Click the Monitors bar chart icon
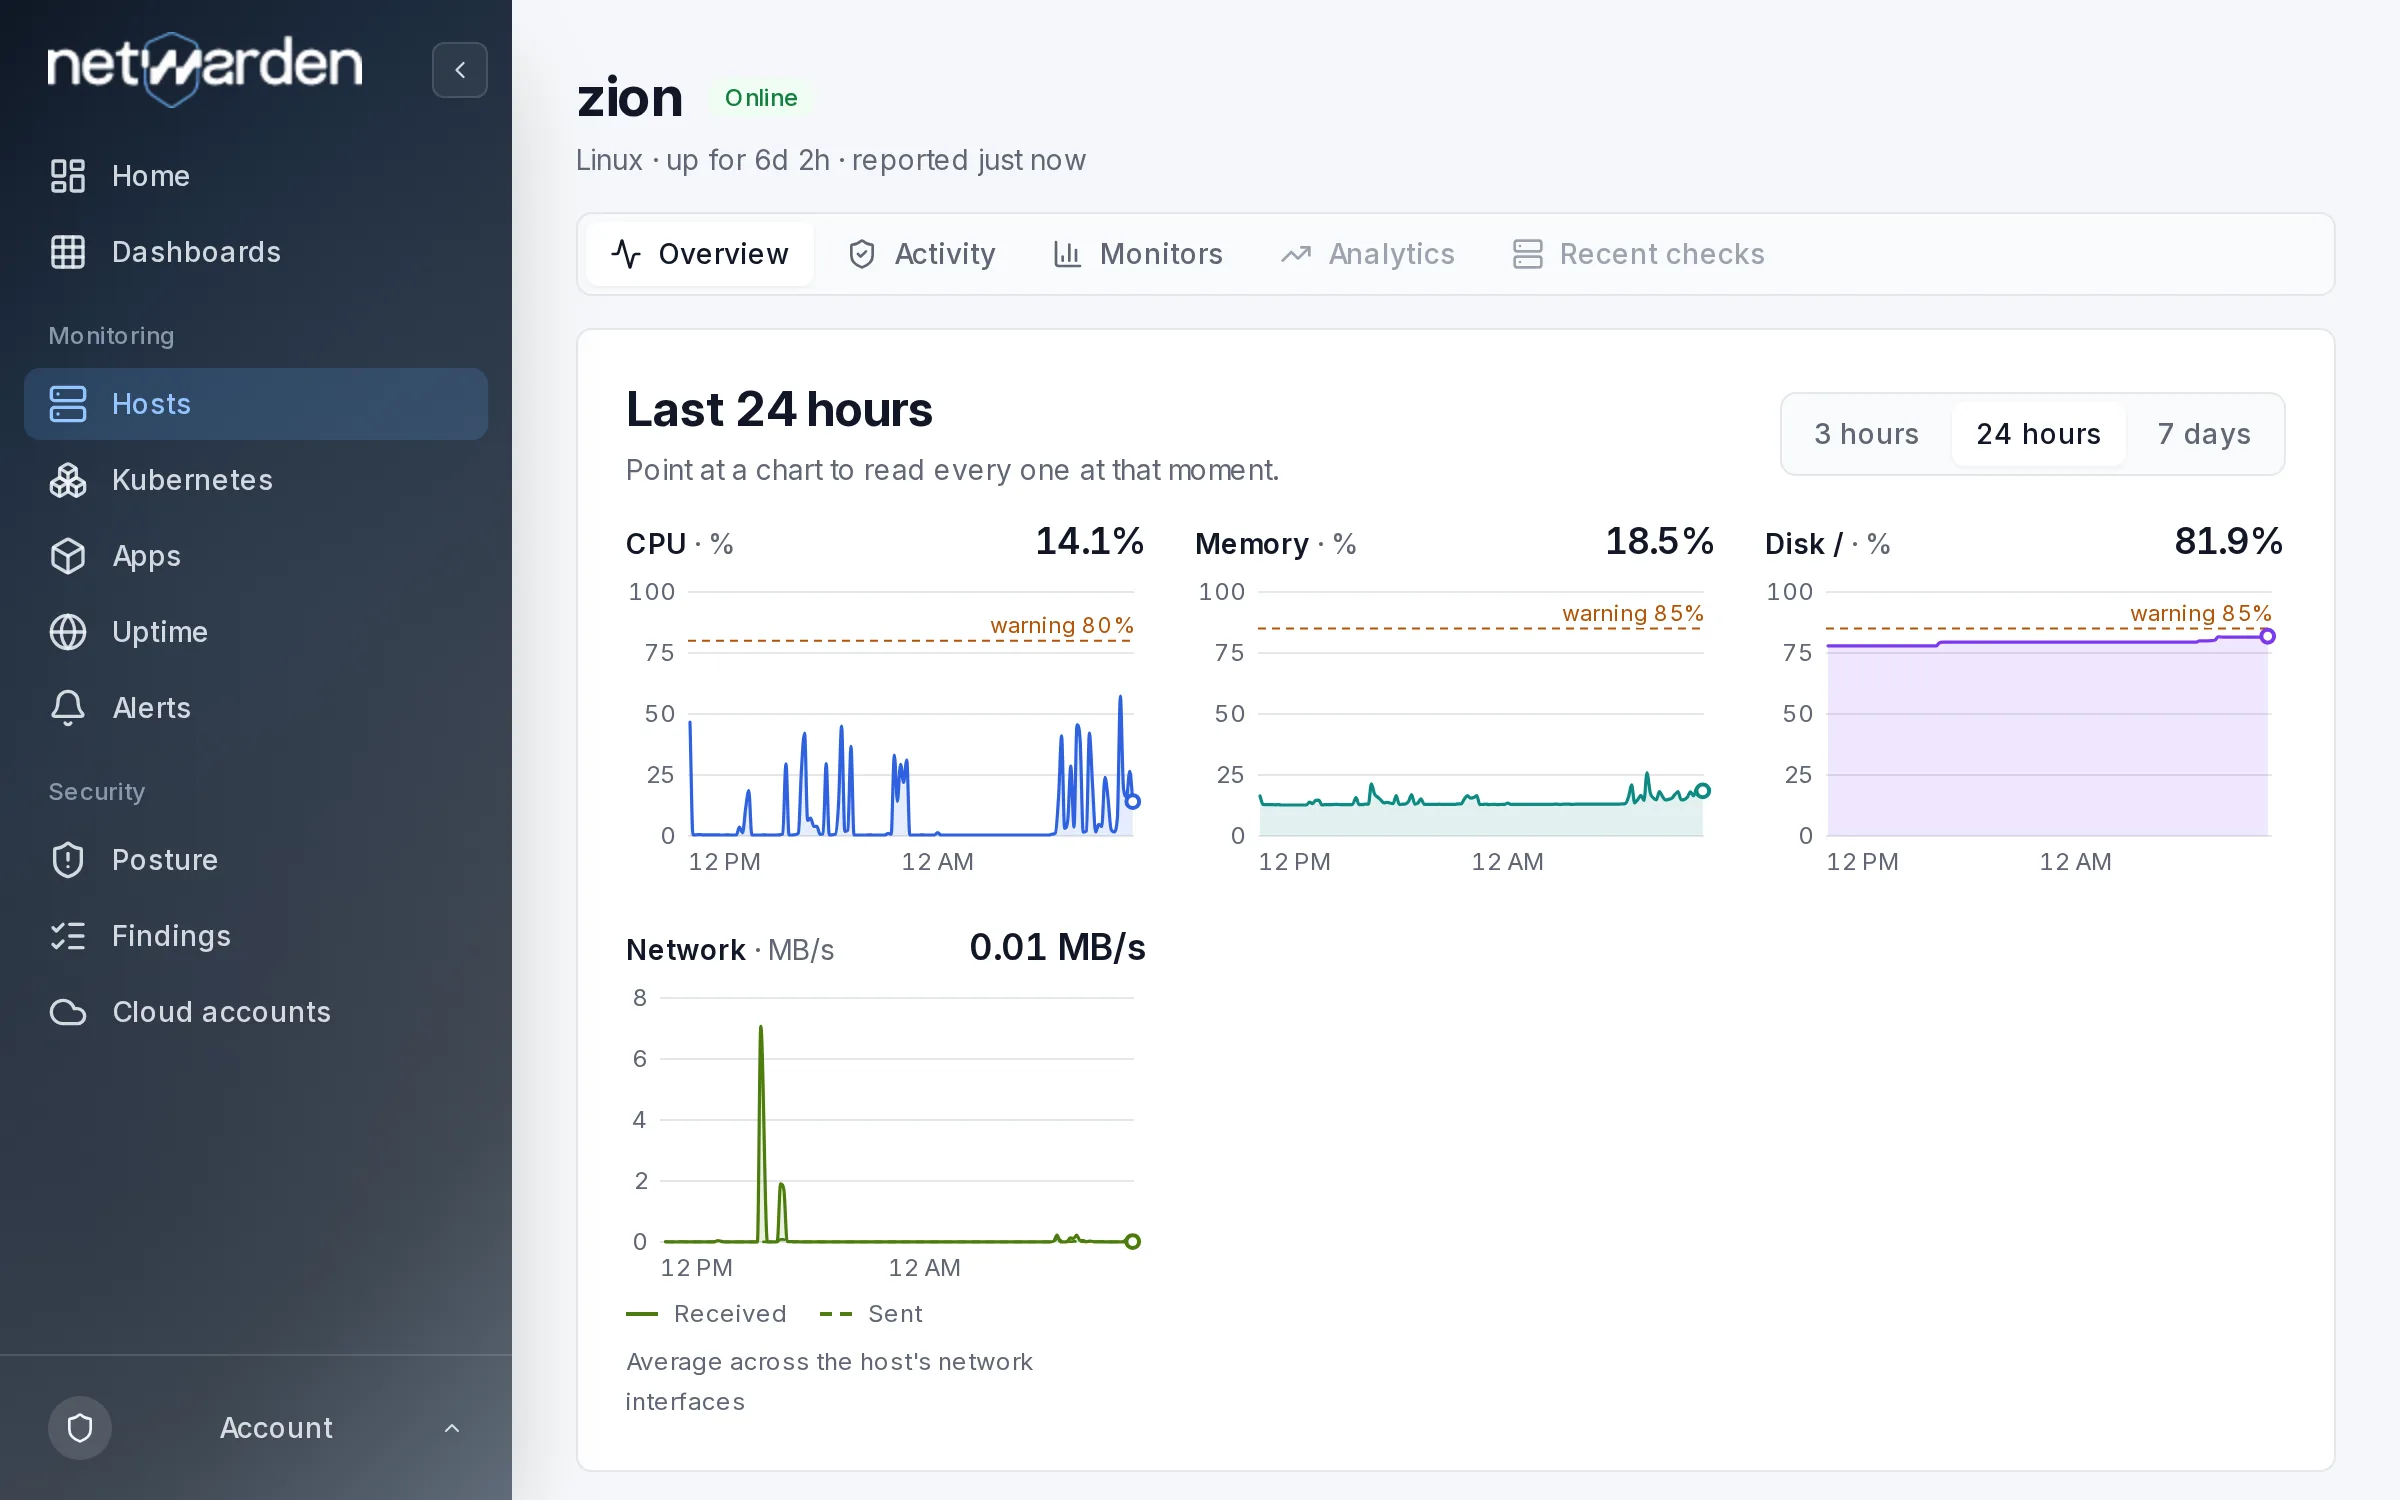This screenshot has width=2400, height=1500. click(1067, 254)
